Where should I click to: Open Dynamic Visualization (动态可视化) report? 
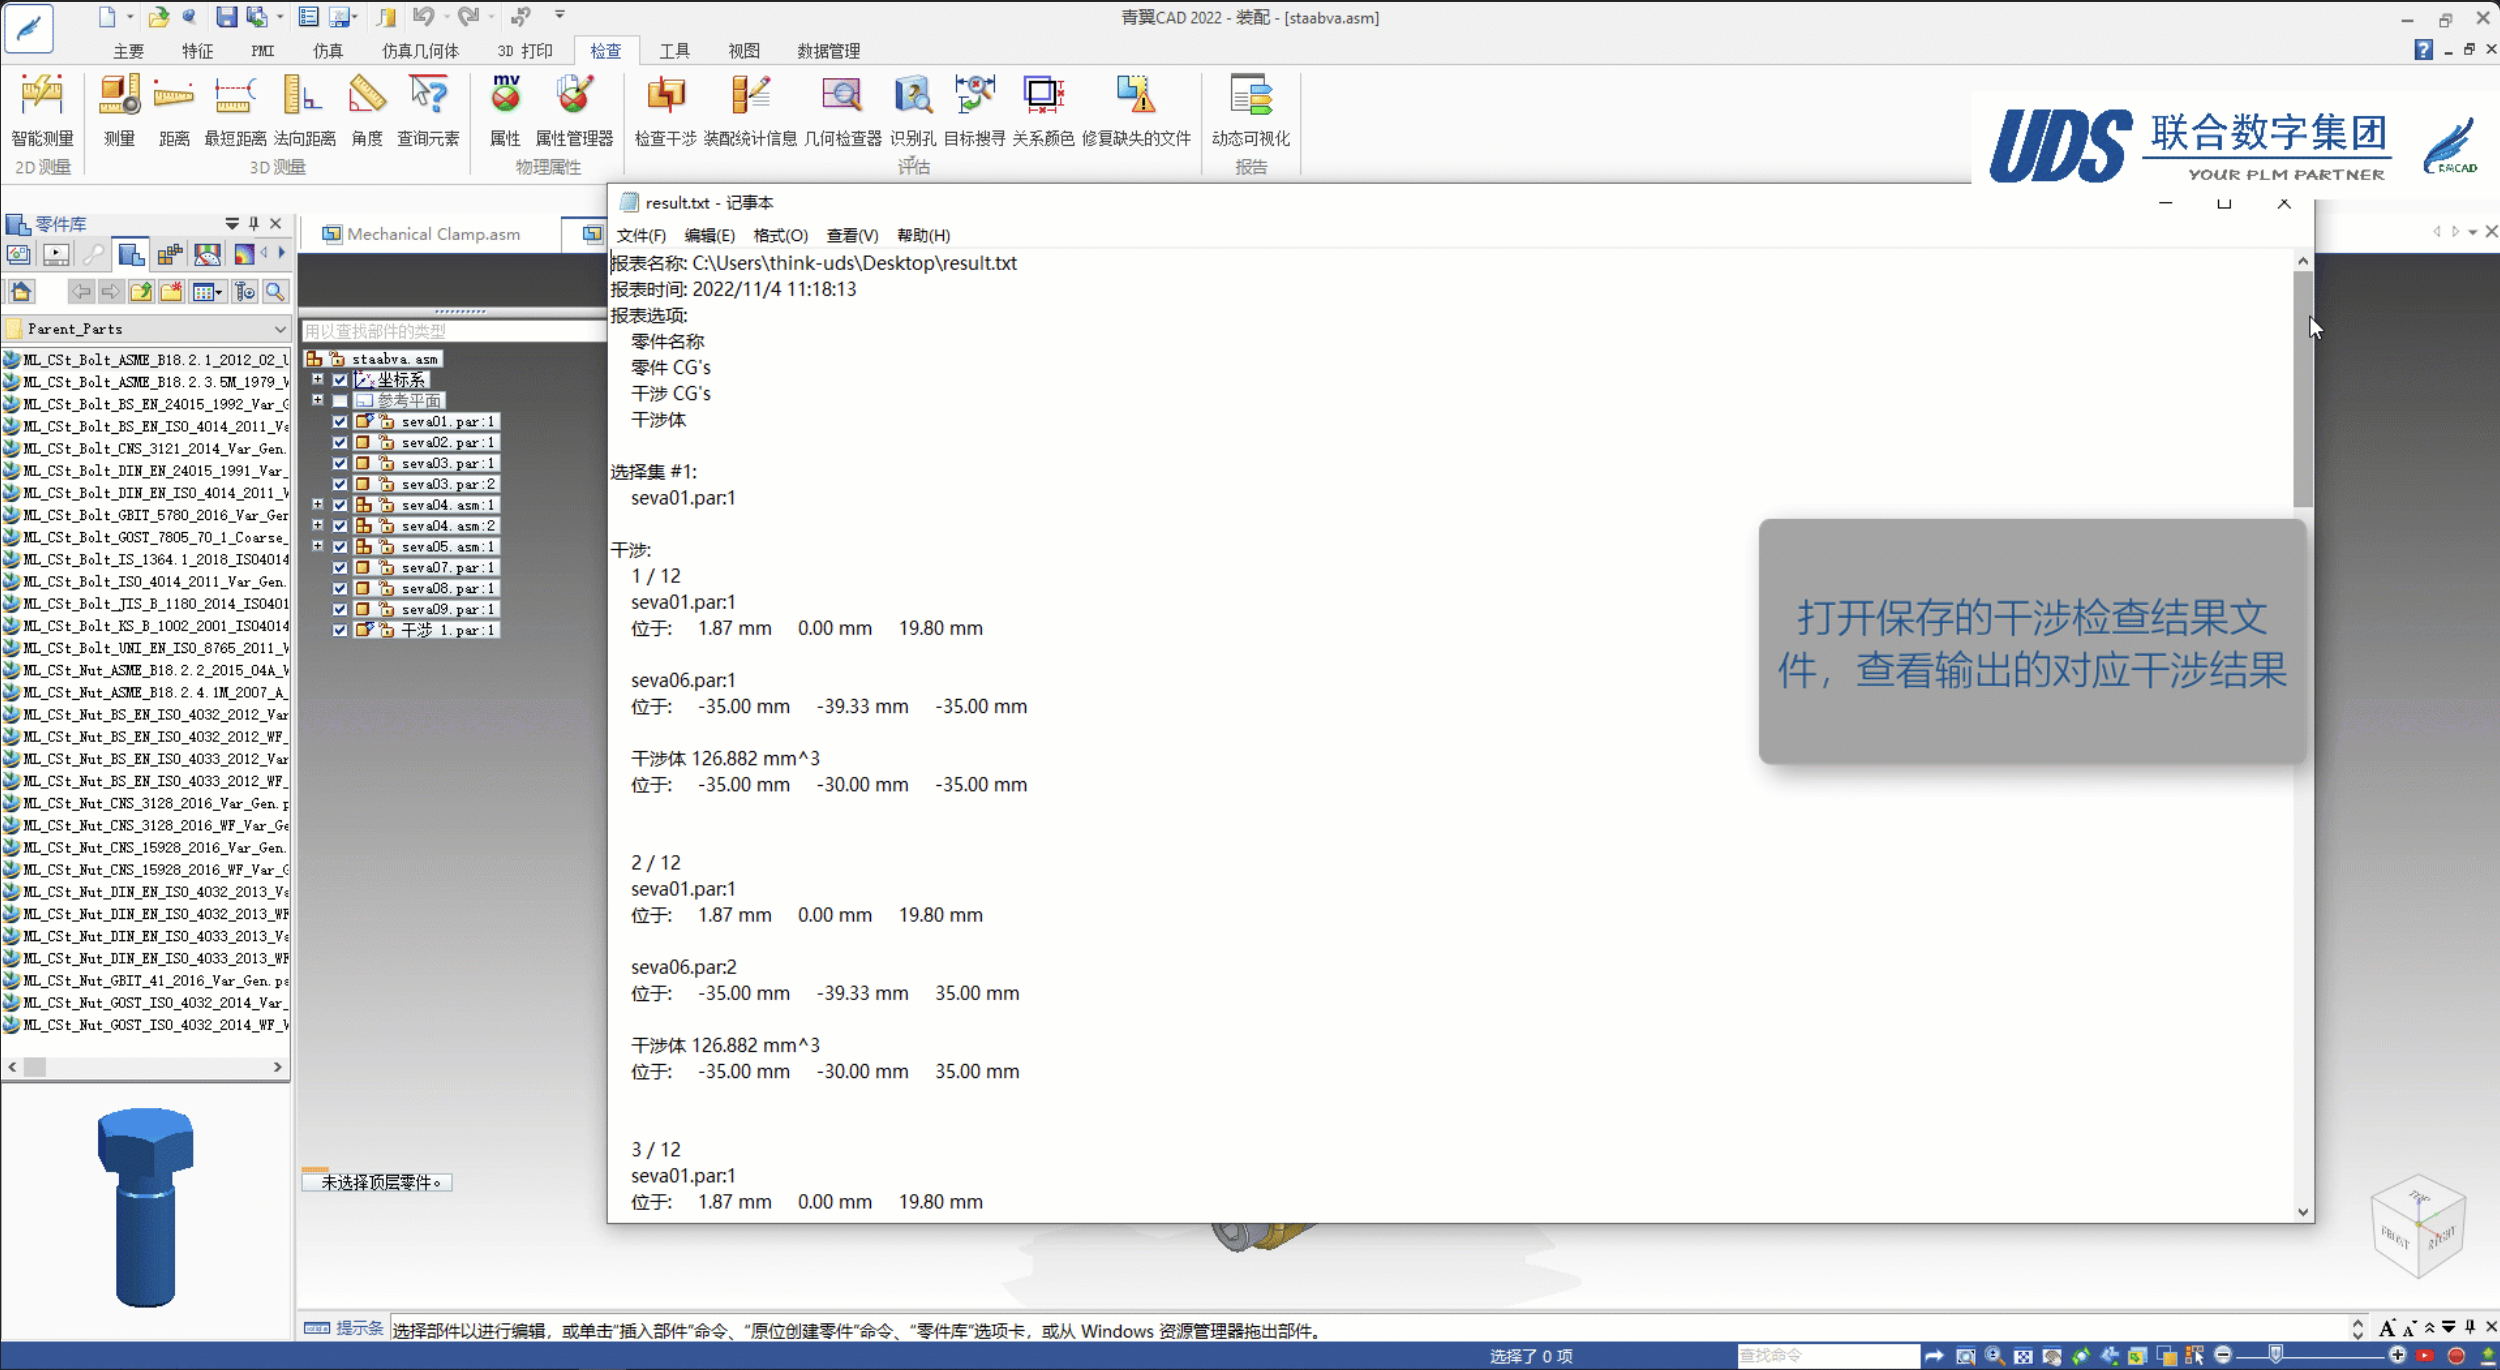[1250, 111]
